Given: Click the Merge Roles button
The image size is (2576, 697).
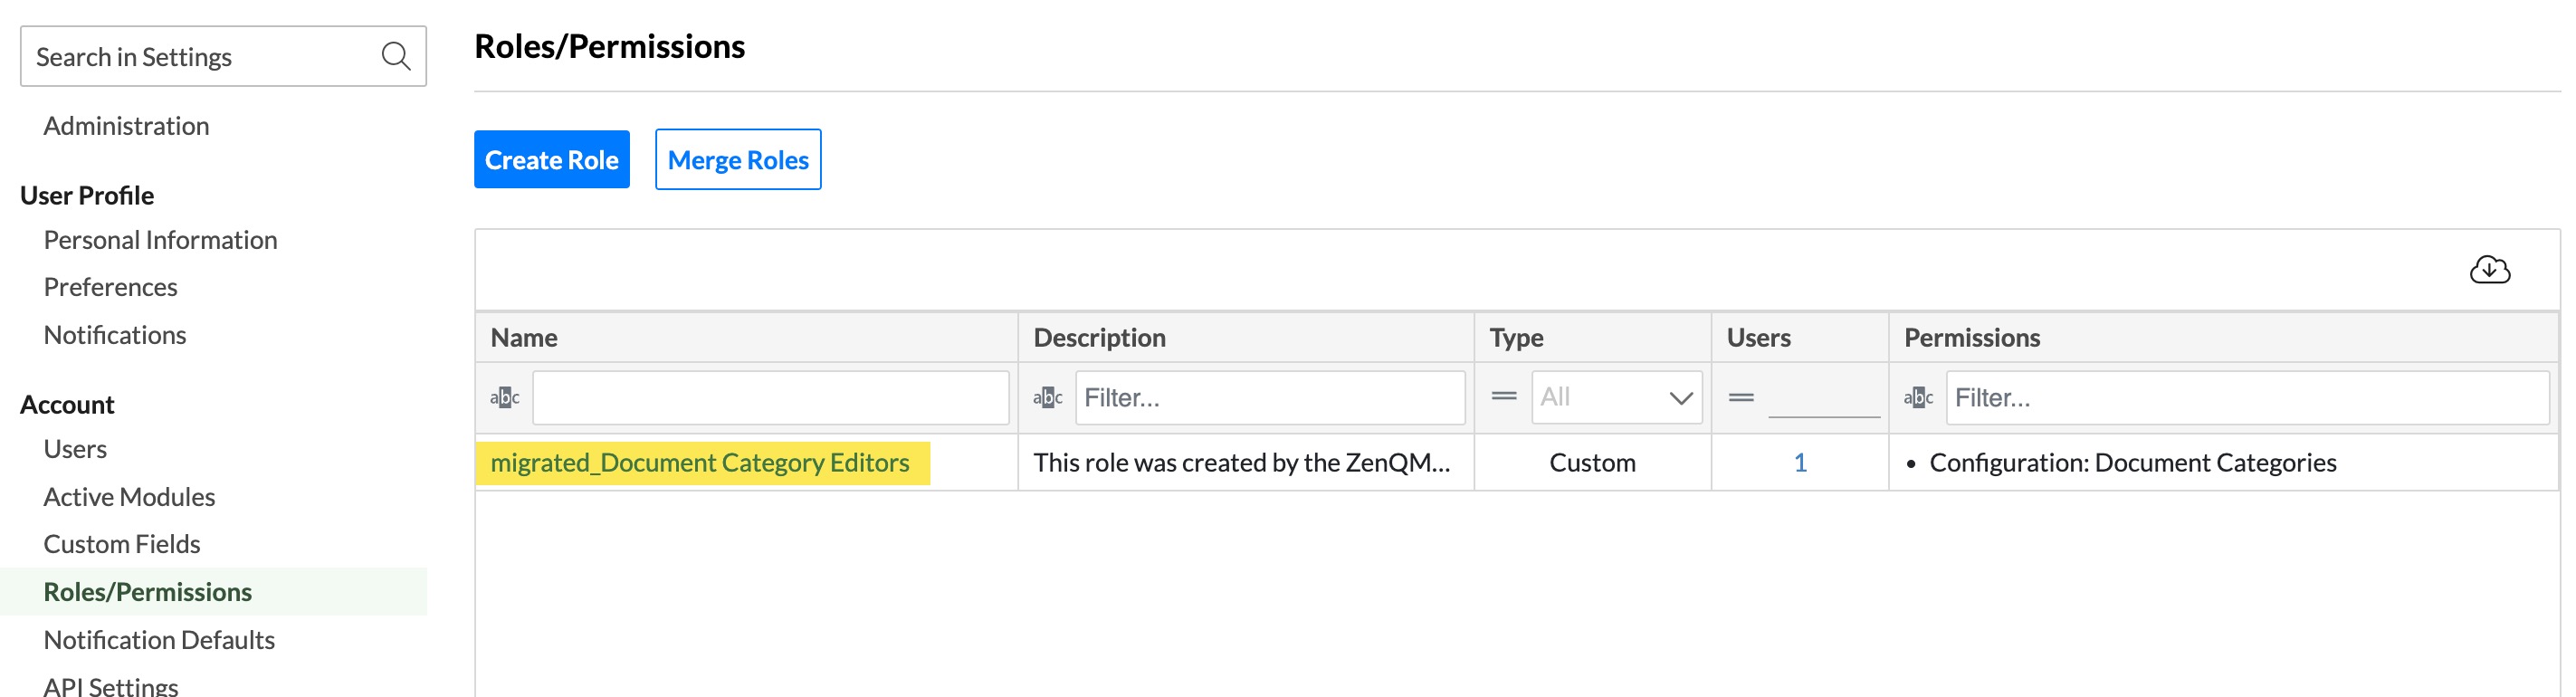Looking at the screenshot, I should [738, 159].
